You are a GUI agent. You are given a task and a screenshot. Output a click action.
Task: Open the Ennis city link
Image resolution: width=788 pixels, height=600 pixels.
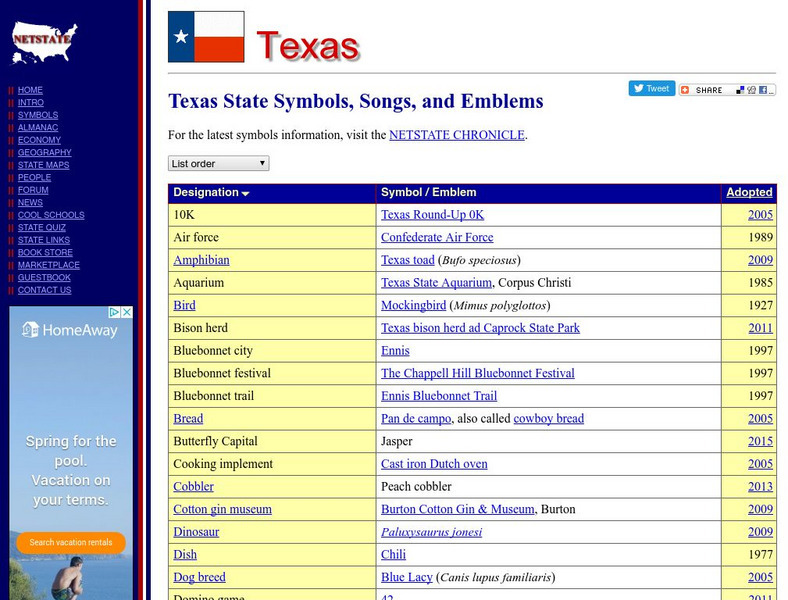pos(395,350)
